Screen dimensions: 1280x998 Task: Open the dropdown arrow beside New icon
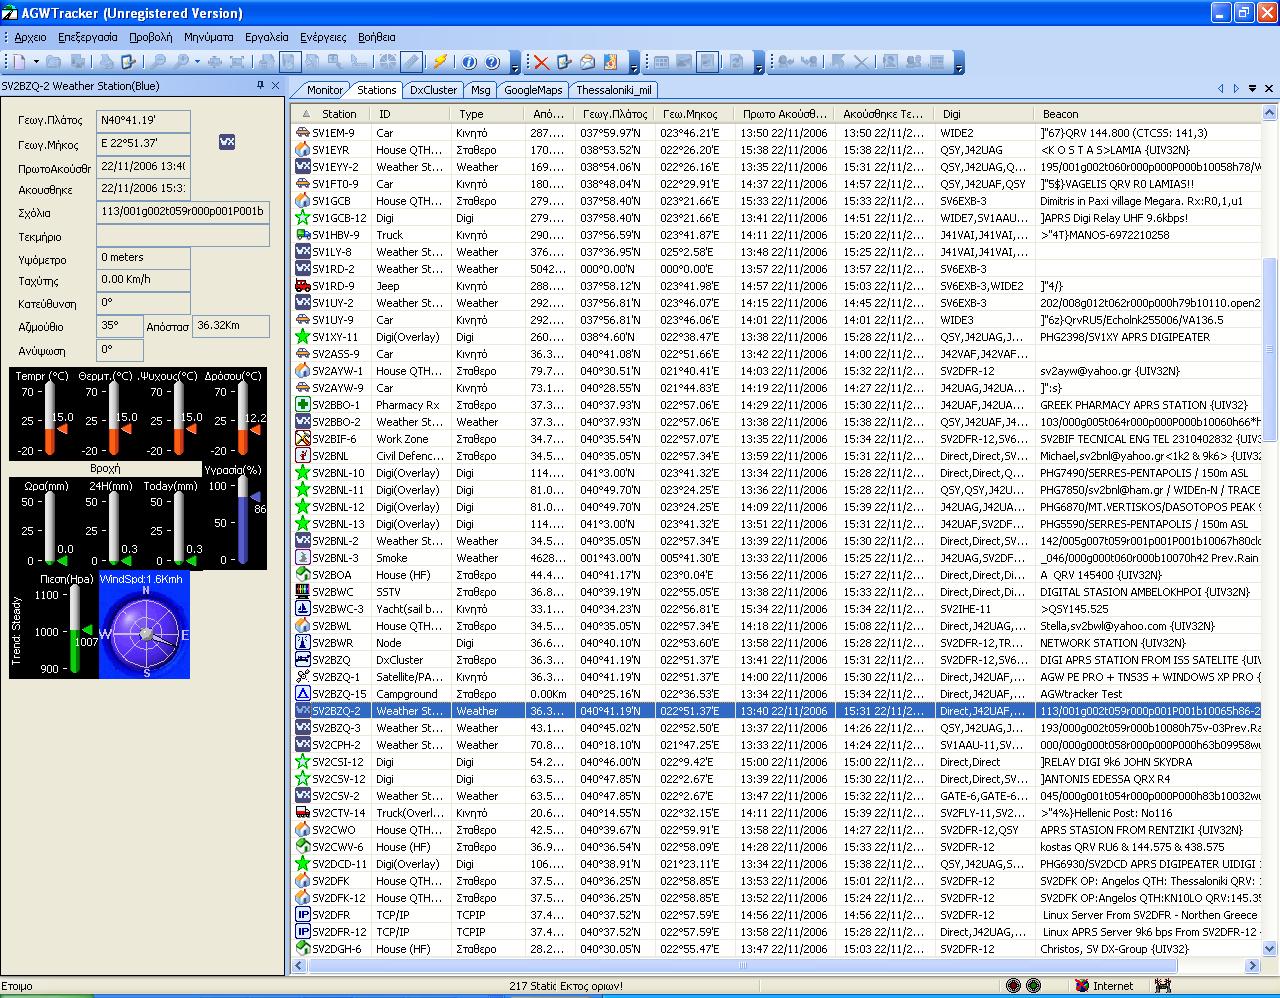coord(34,62)
